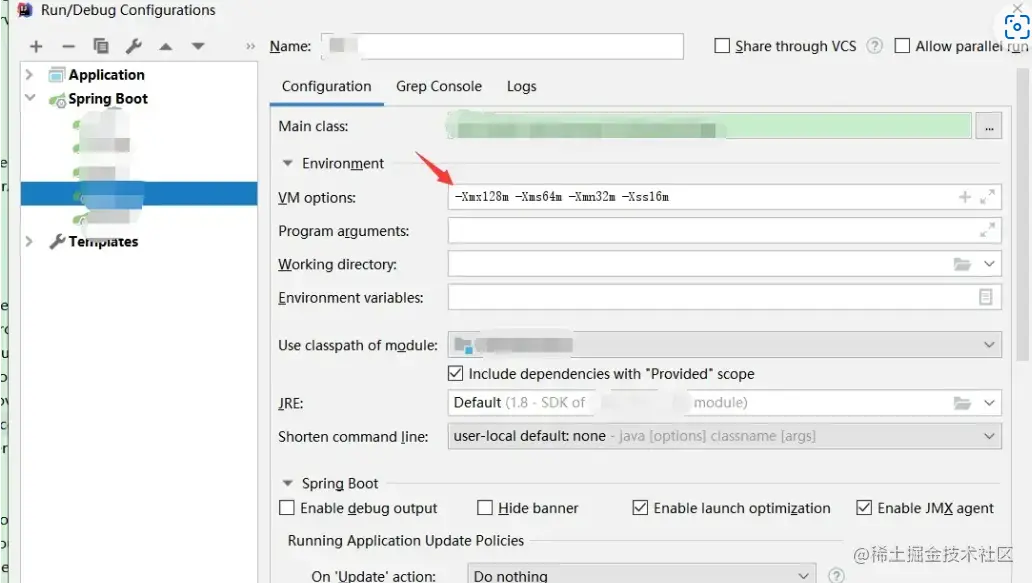Toggle Enable launch optimization checkbox
The image size is (1032, 583).
(640, 508)
